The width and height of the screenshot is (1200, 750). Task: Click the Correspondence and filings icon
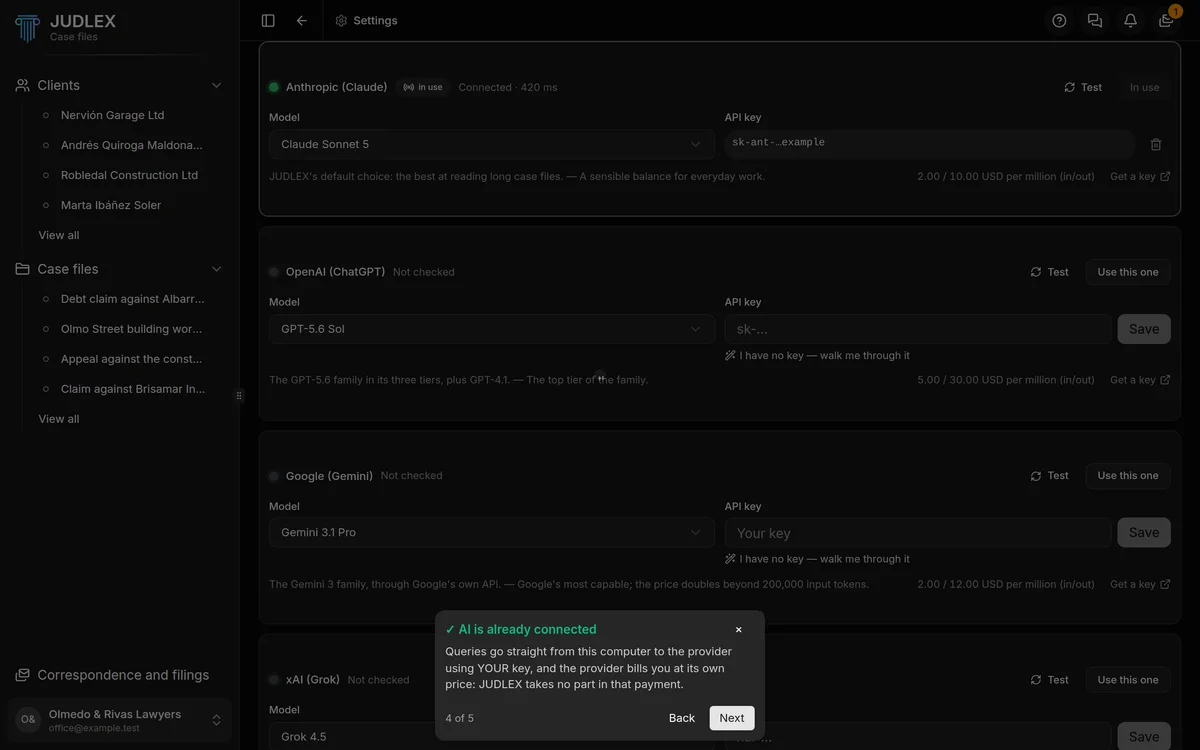point(23,675)
